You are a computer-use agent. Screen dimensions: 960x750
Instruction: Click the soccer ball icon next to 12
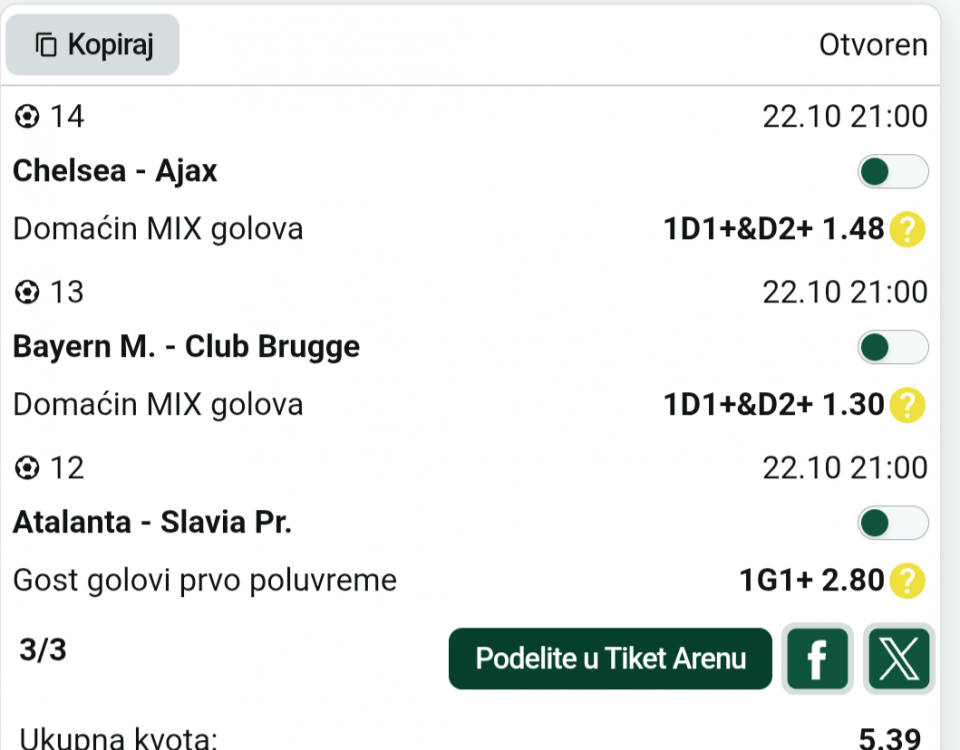pos(27,468)
